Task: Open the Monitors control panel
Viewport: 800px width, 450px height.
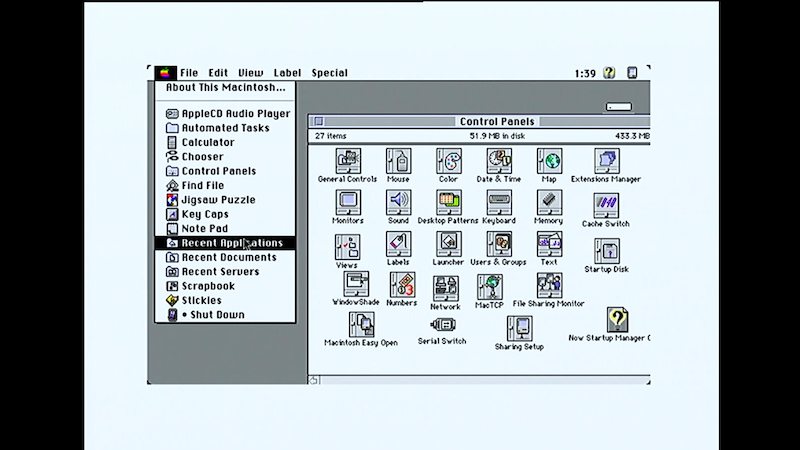Action: coord(348,203)
